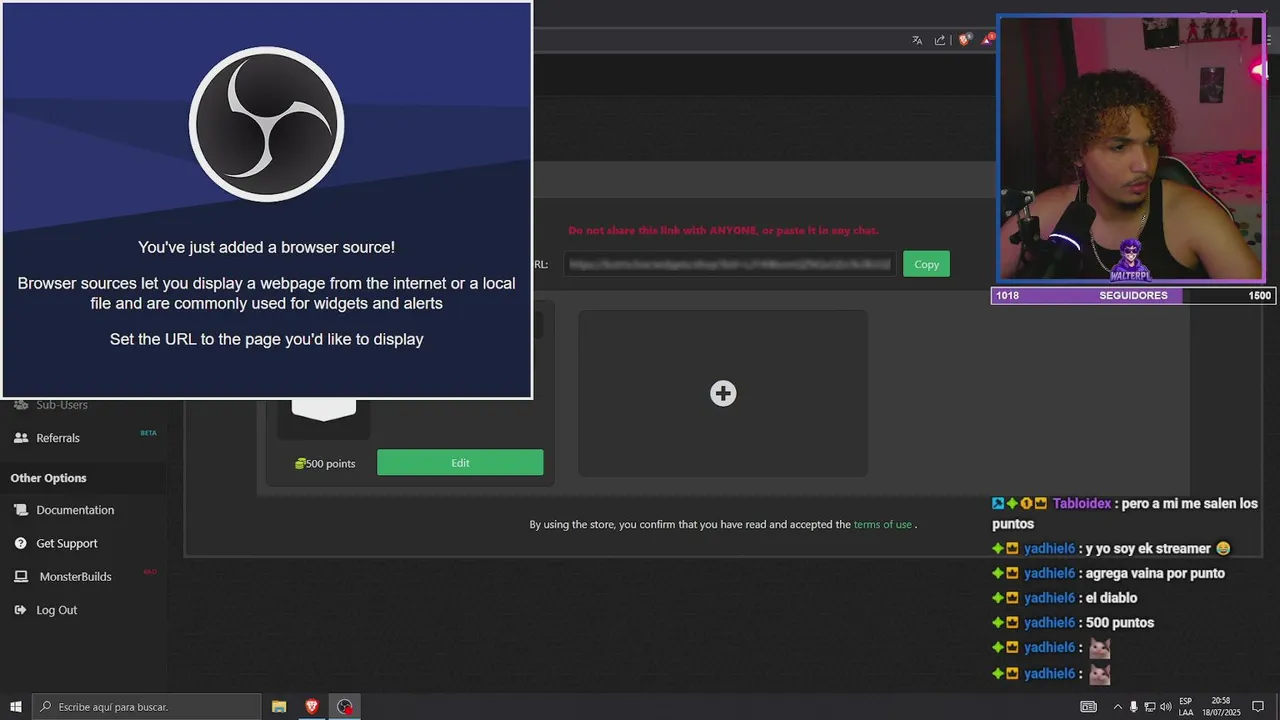Open the volume speaker tray icon
The height and width of the screenshot is (720, 1280).
[1165, 707]
